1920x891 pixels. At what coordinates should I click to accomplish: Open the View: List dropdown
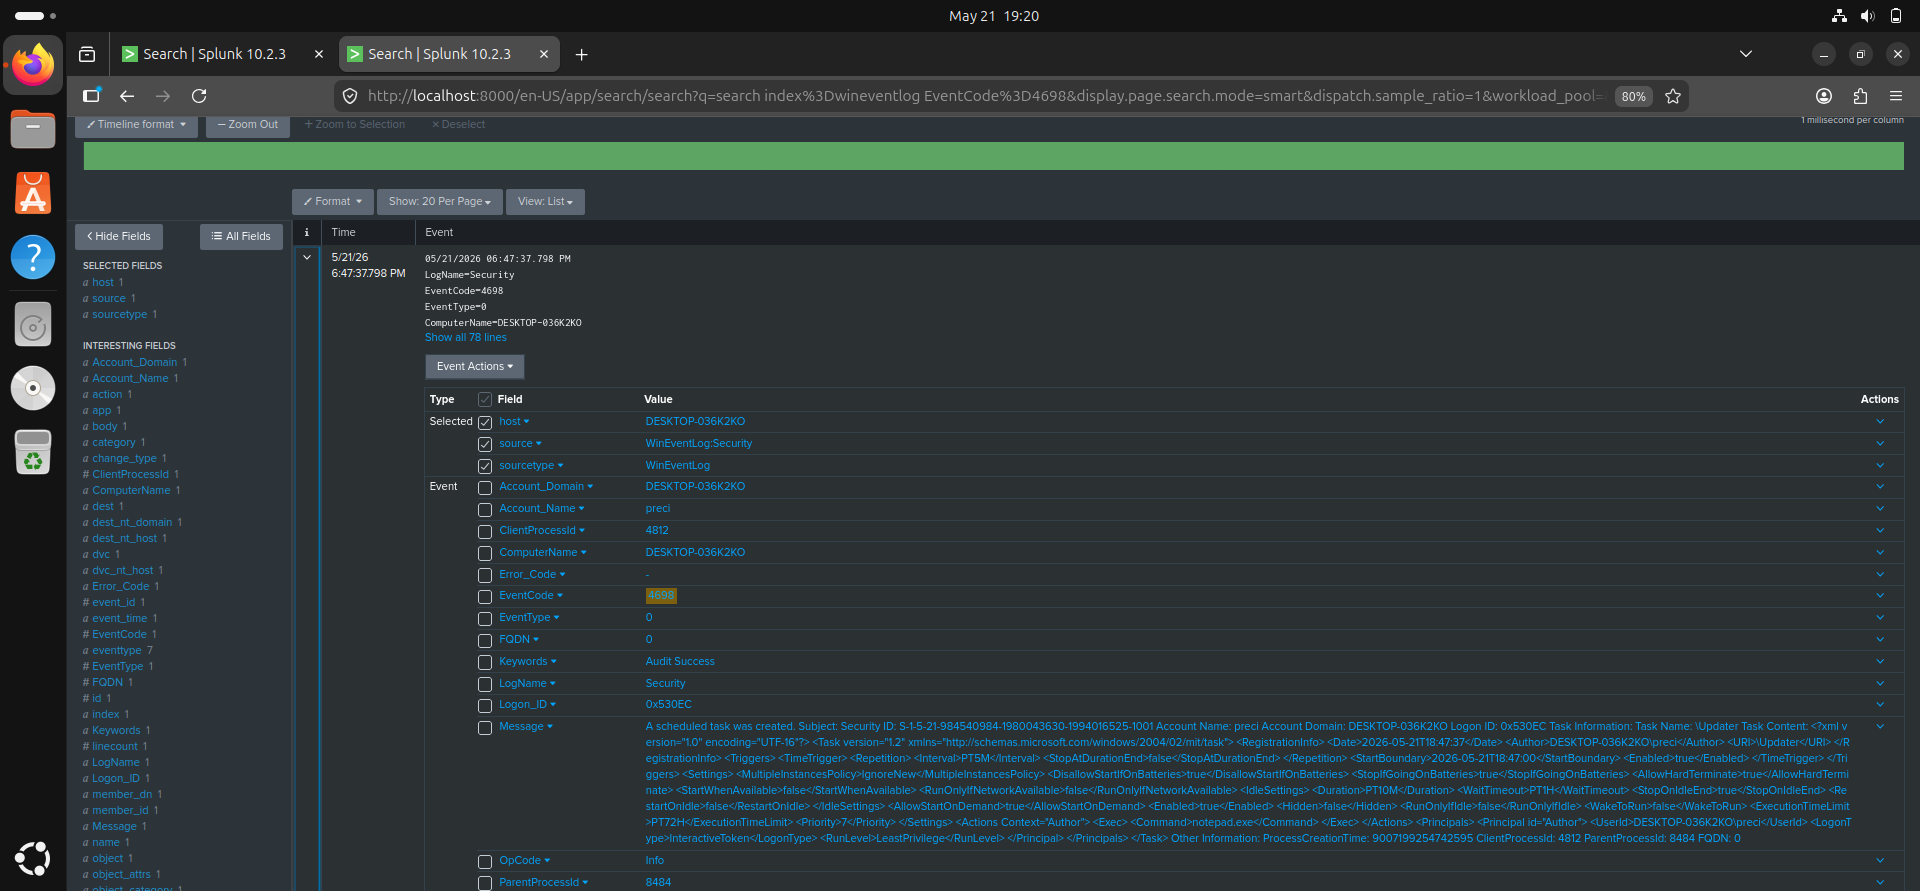coord(545,201)
